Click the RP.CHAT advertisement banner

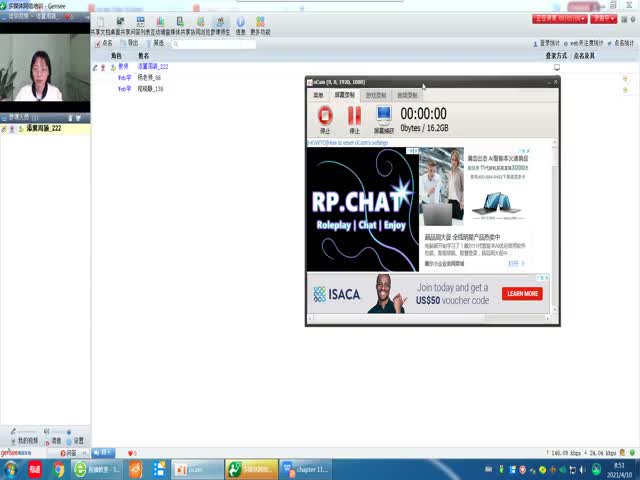tap(360, 210)
